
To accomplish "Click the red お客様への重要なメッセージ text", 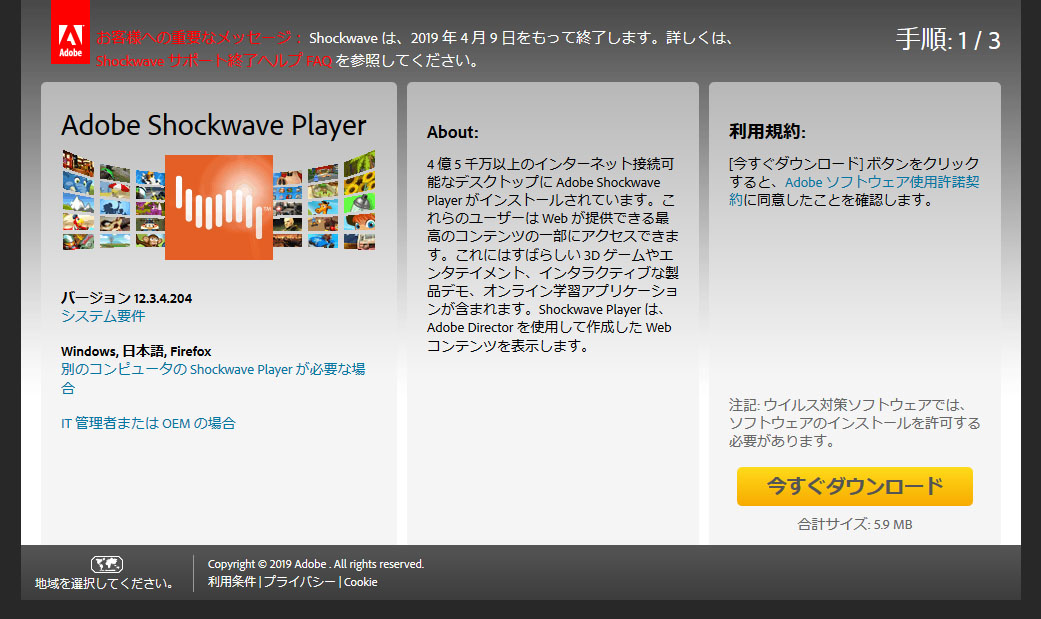I will click(x=198, y=38).
